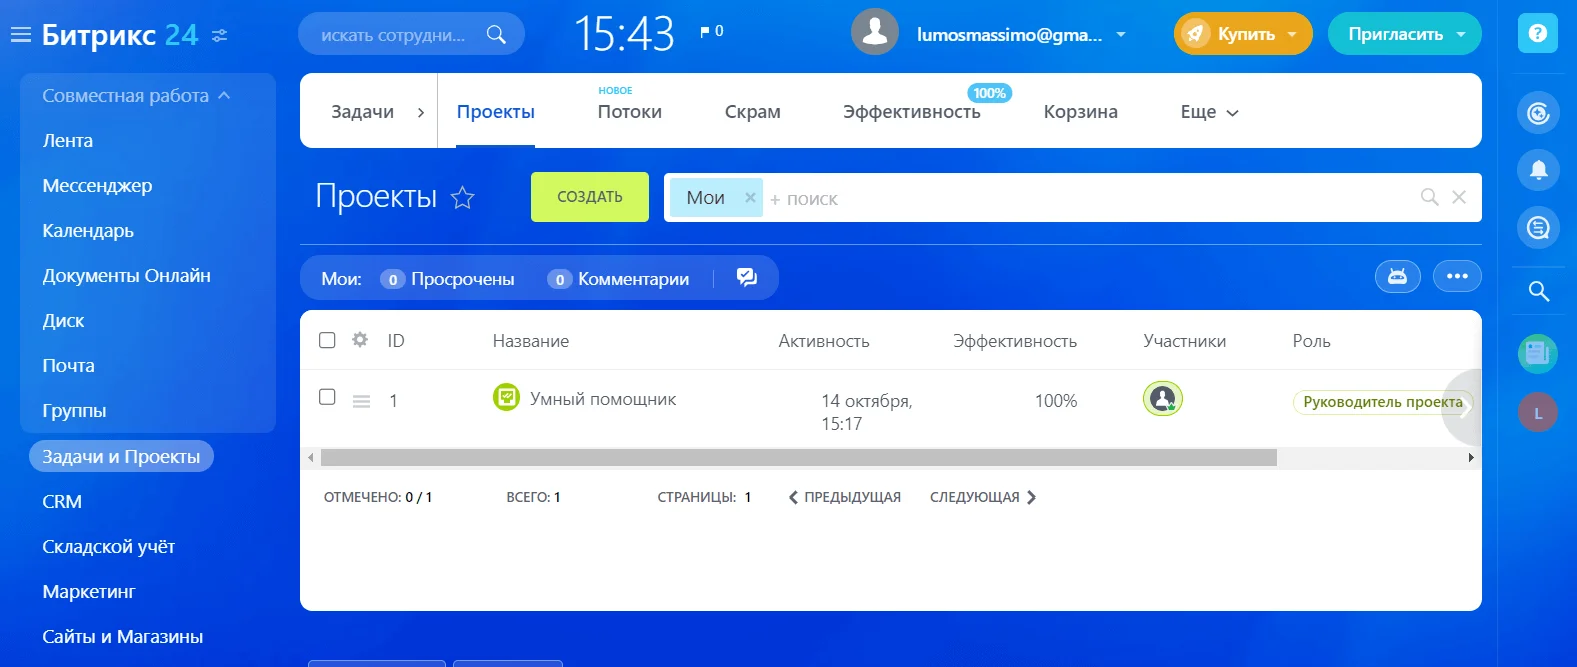Toggle the select-all checkbox in table header
The image size is (1577, 667).
327,340
